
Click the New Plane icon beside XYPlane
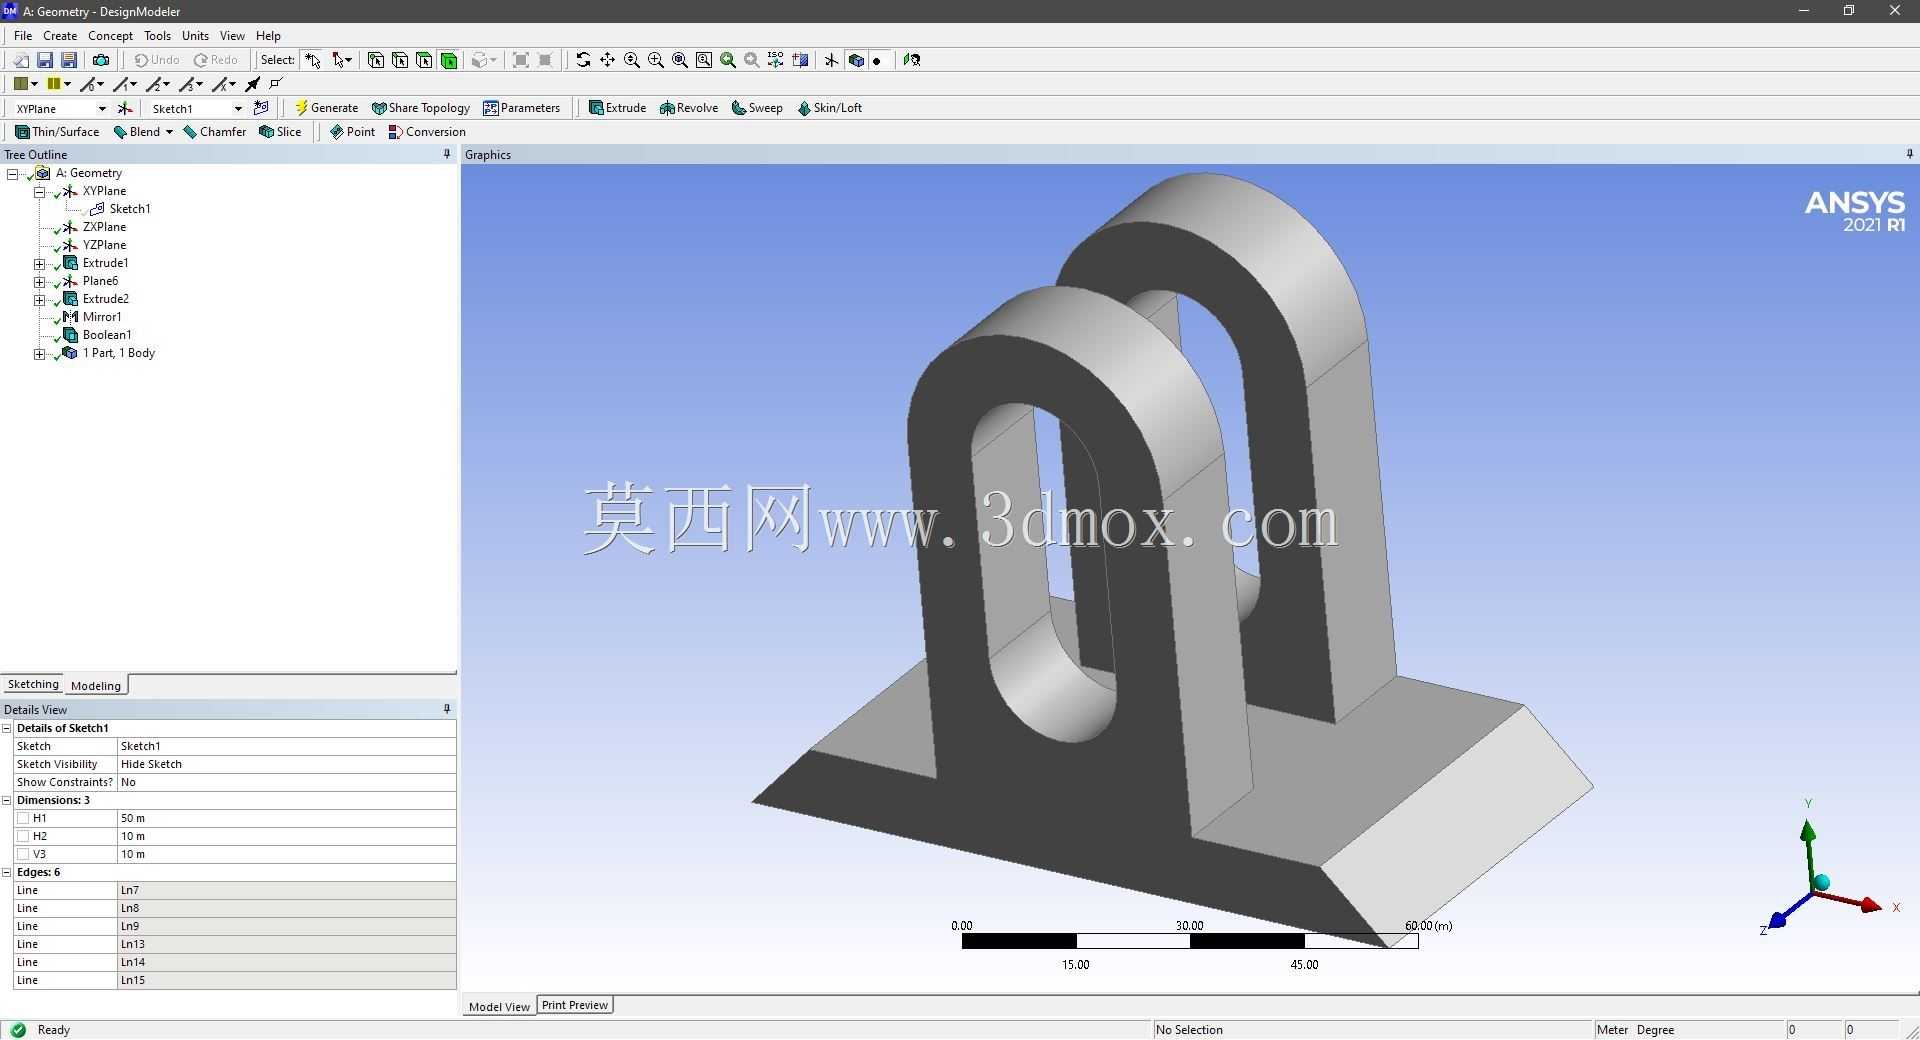[x=125, y=108]
